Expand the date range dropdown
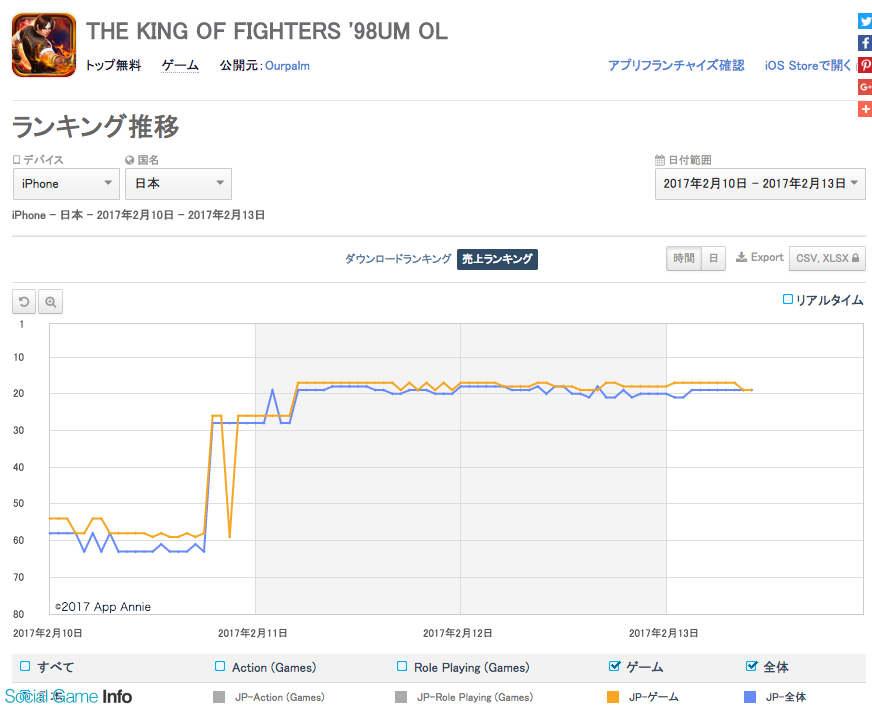Screen dimensions: 872x709 [760, 184]
